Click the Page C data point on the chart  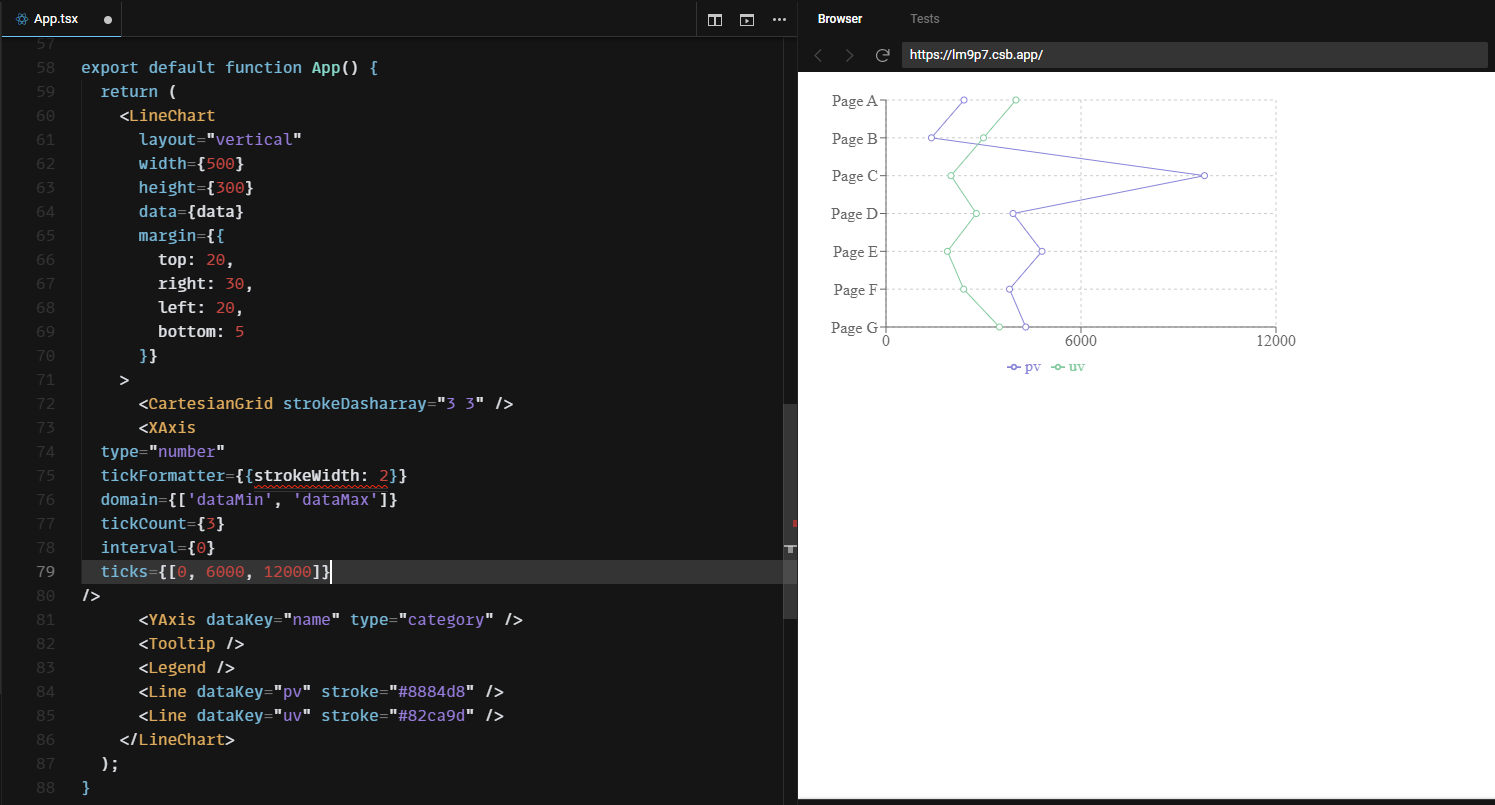[1203, 175]
